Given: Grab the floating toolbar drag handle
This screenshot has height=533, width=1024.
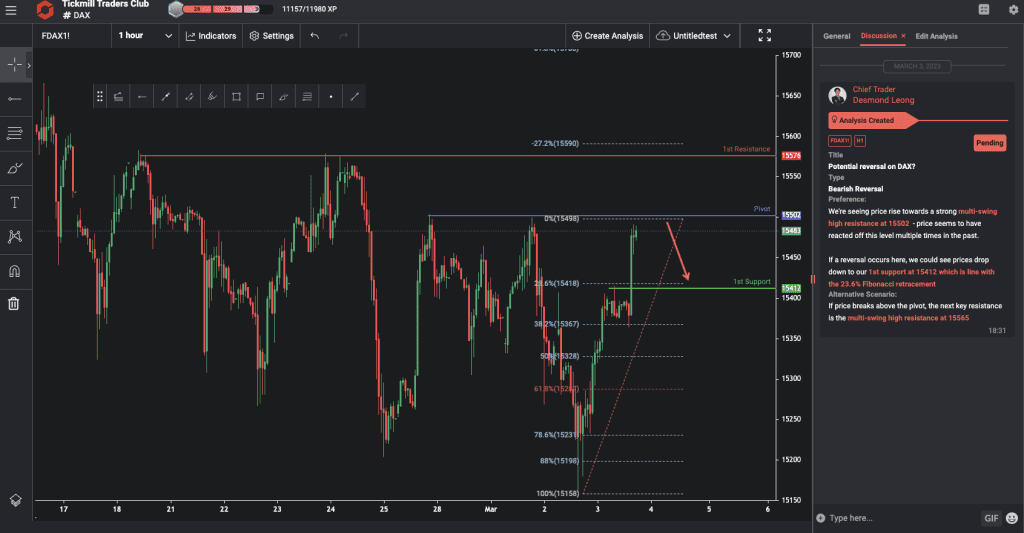Looking at the screenshot, I should pyautogui.click(x=100, y=97).
